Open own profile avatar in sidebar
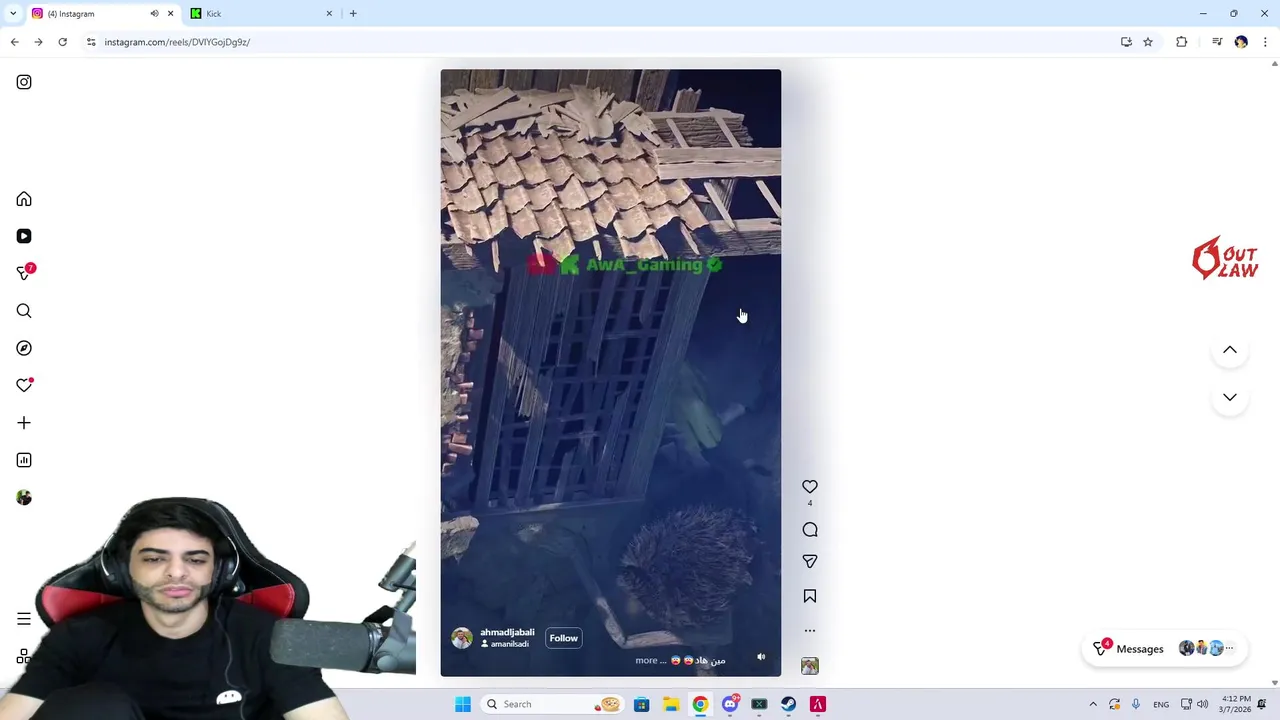This screenshot has width=1280, height=720. (x=24, y=498)
